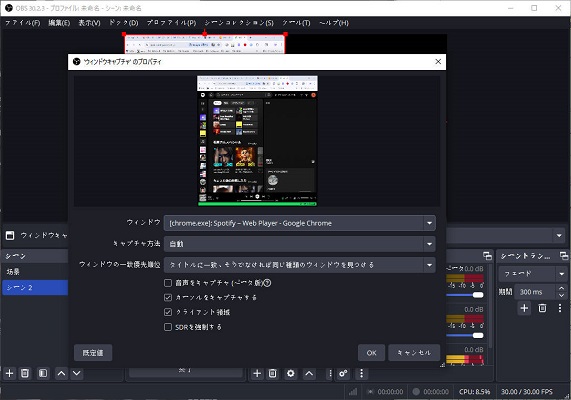This screenshot has height=400, width=571.
Task: Close the ウィンドウキャプチャ properties dialog
Action: pyautogui.click(x=438, y=62)
